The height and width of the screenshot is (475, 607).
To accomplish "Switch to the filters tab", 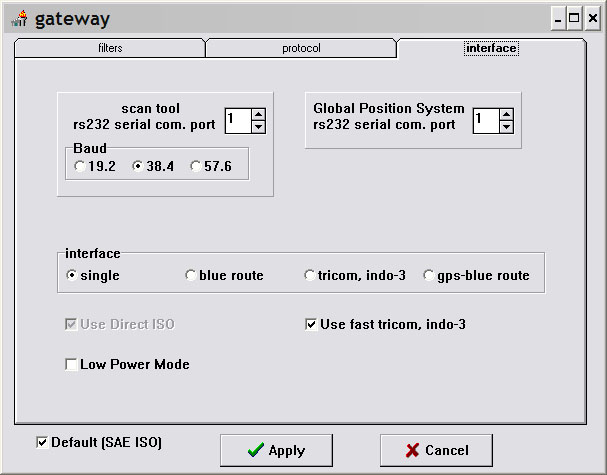I will [110, 48].
